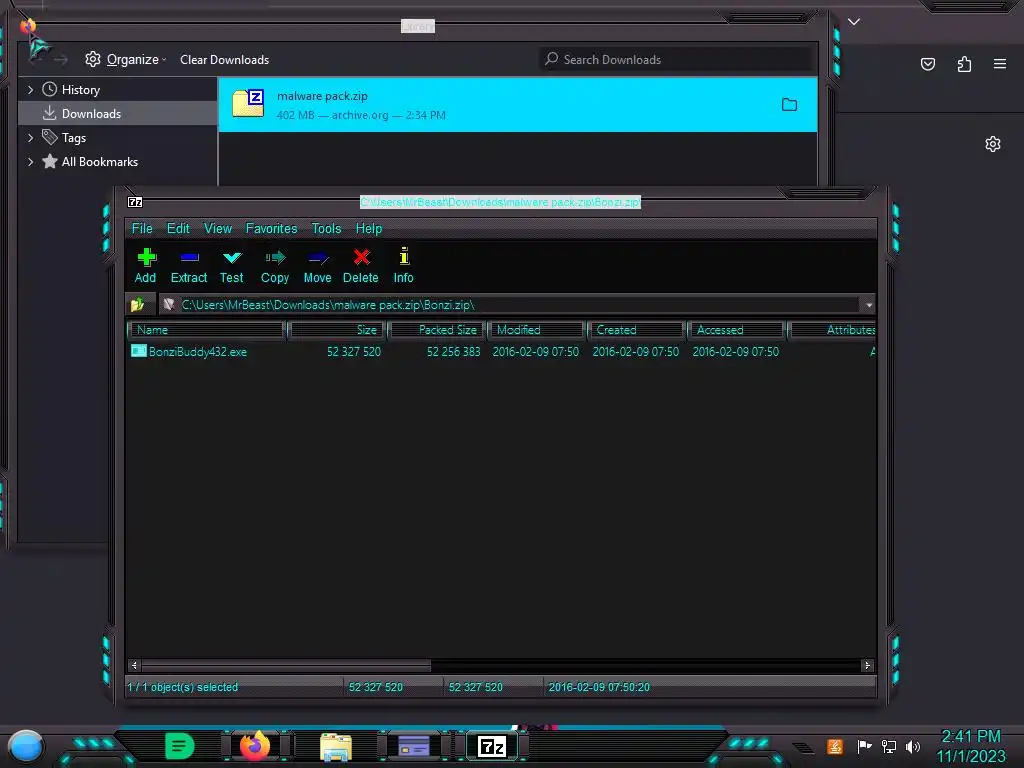
Task: Open the View menu
Action: pos(217,229)
